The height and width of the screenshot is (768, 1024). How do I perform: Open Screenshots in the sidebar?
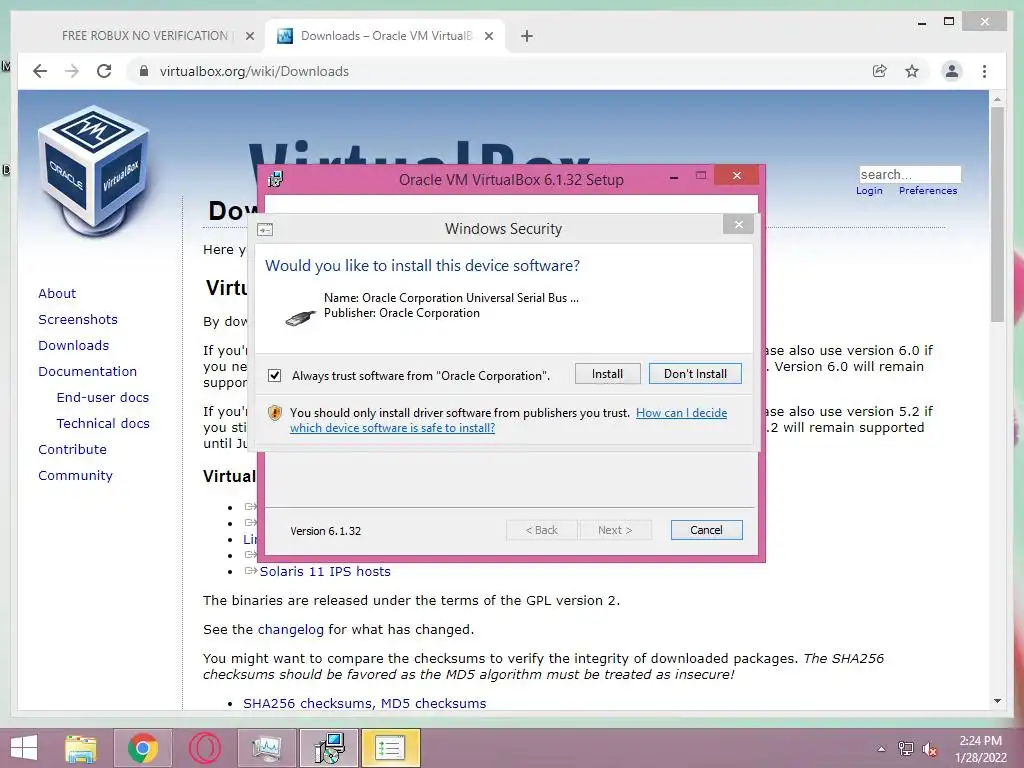[x=78, y=319]
